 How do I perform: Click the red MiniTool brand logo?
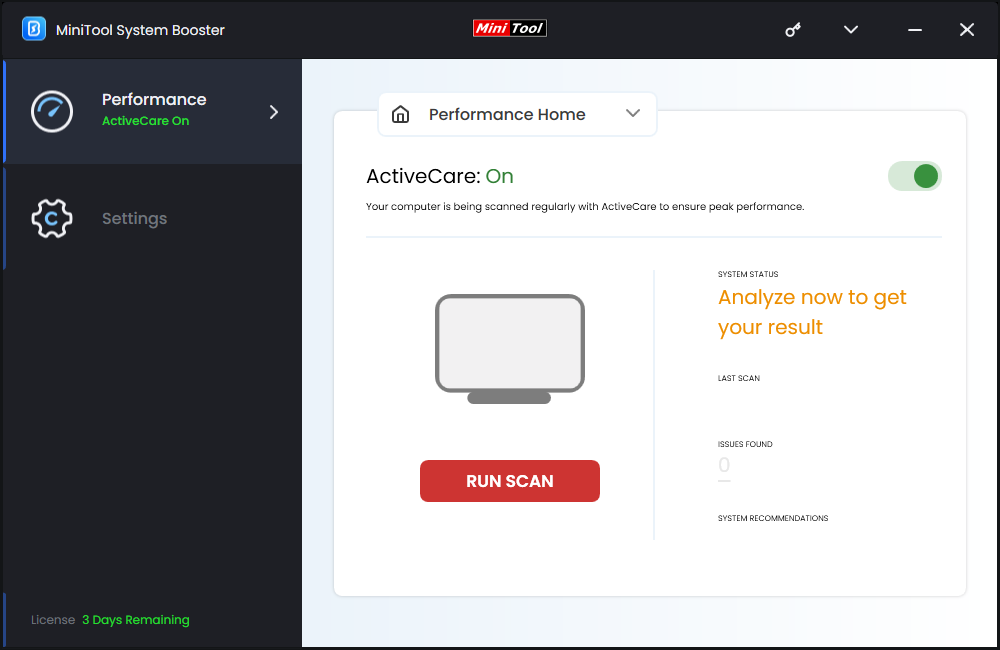tap(510, 28)
